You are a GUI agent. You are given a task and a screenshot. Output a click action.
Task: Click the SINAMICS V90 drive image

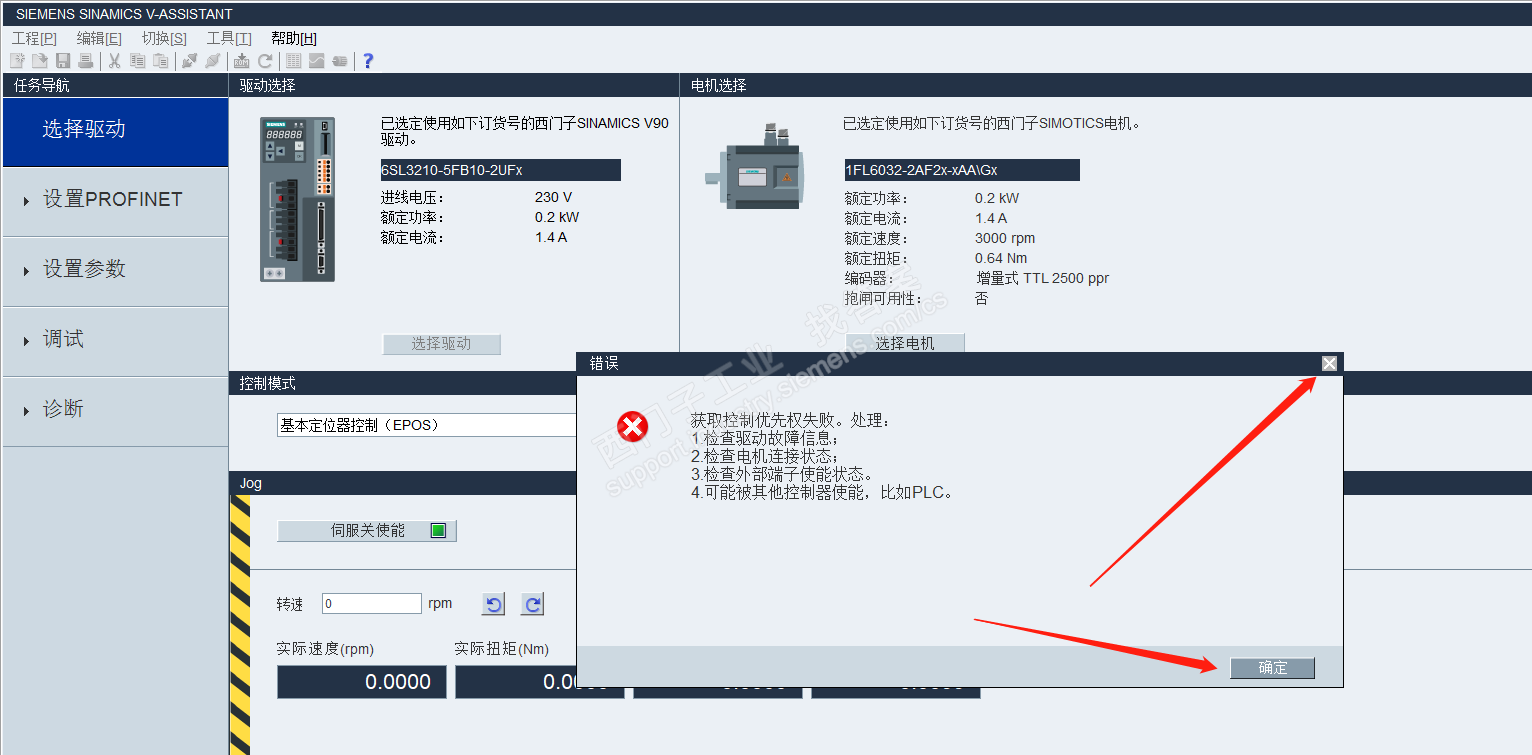pos(297,199)
